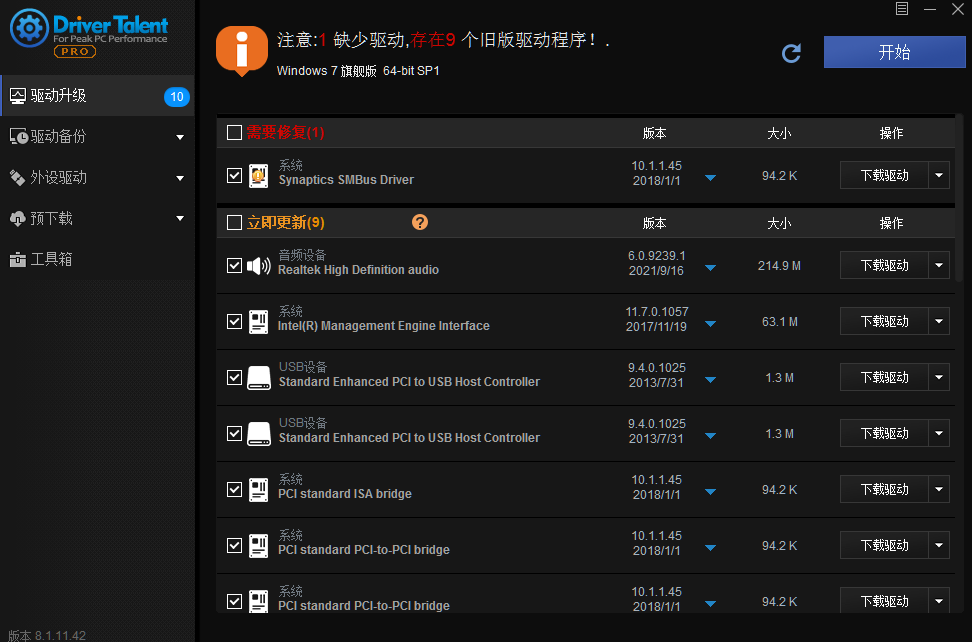
Task: Expand the 驱动备份 sidebar section
Action: point(97,137)
